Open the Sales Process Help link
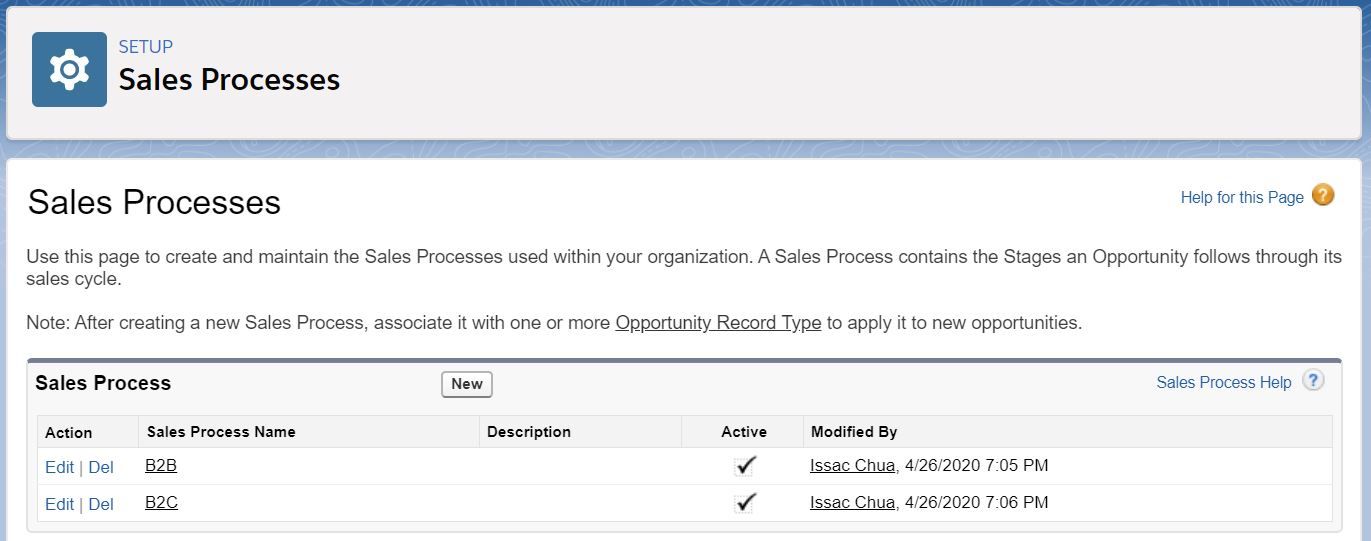This screenshot has width=1371, height=541. [1223, 382]
